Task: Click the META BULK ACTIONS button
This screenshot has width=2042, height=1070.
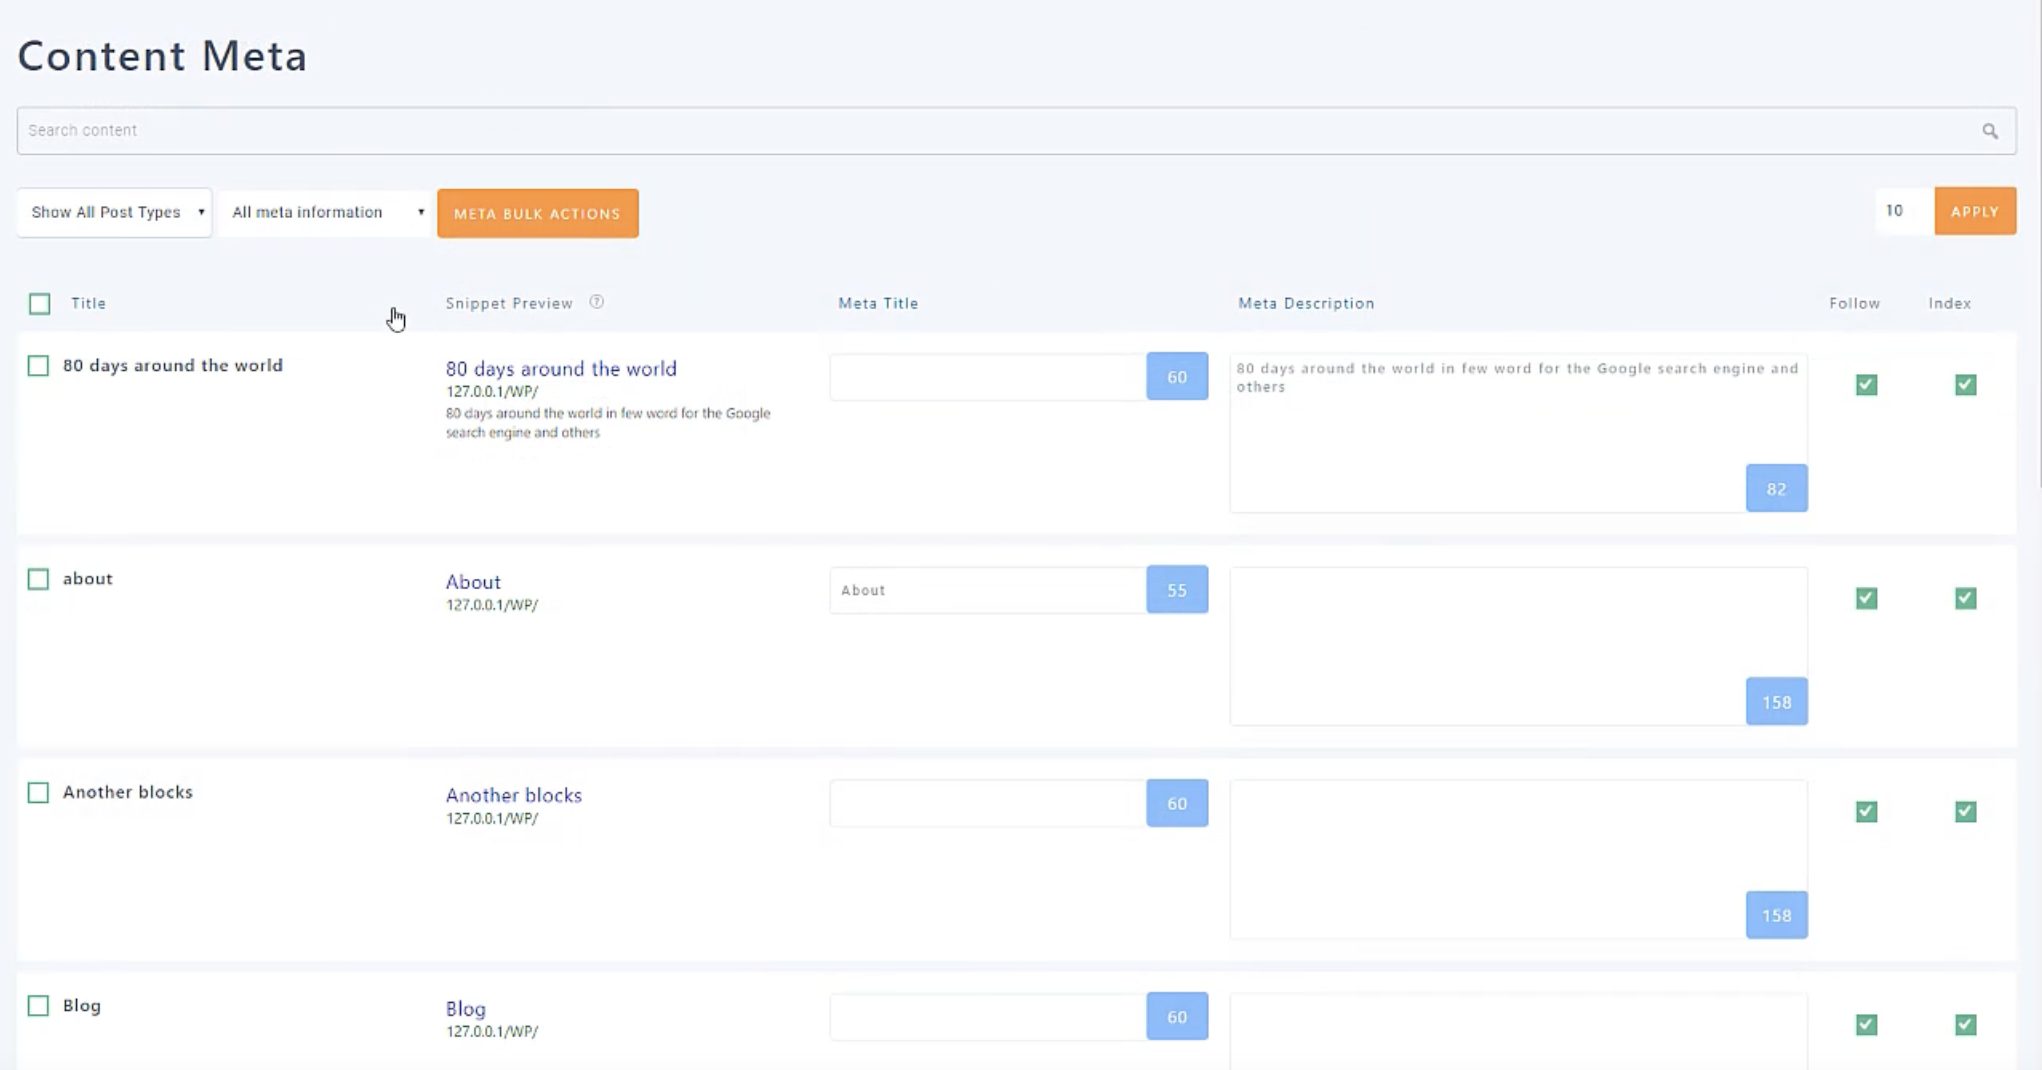Action: [537, 213]
